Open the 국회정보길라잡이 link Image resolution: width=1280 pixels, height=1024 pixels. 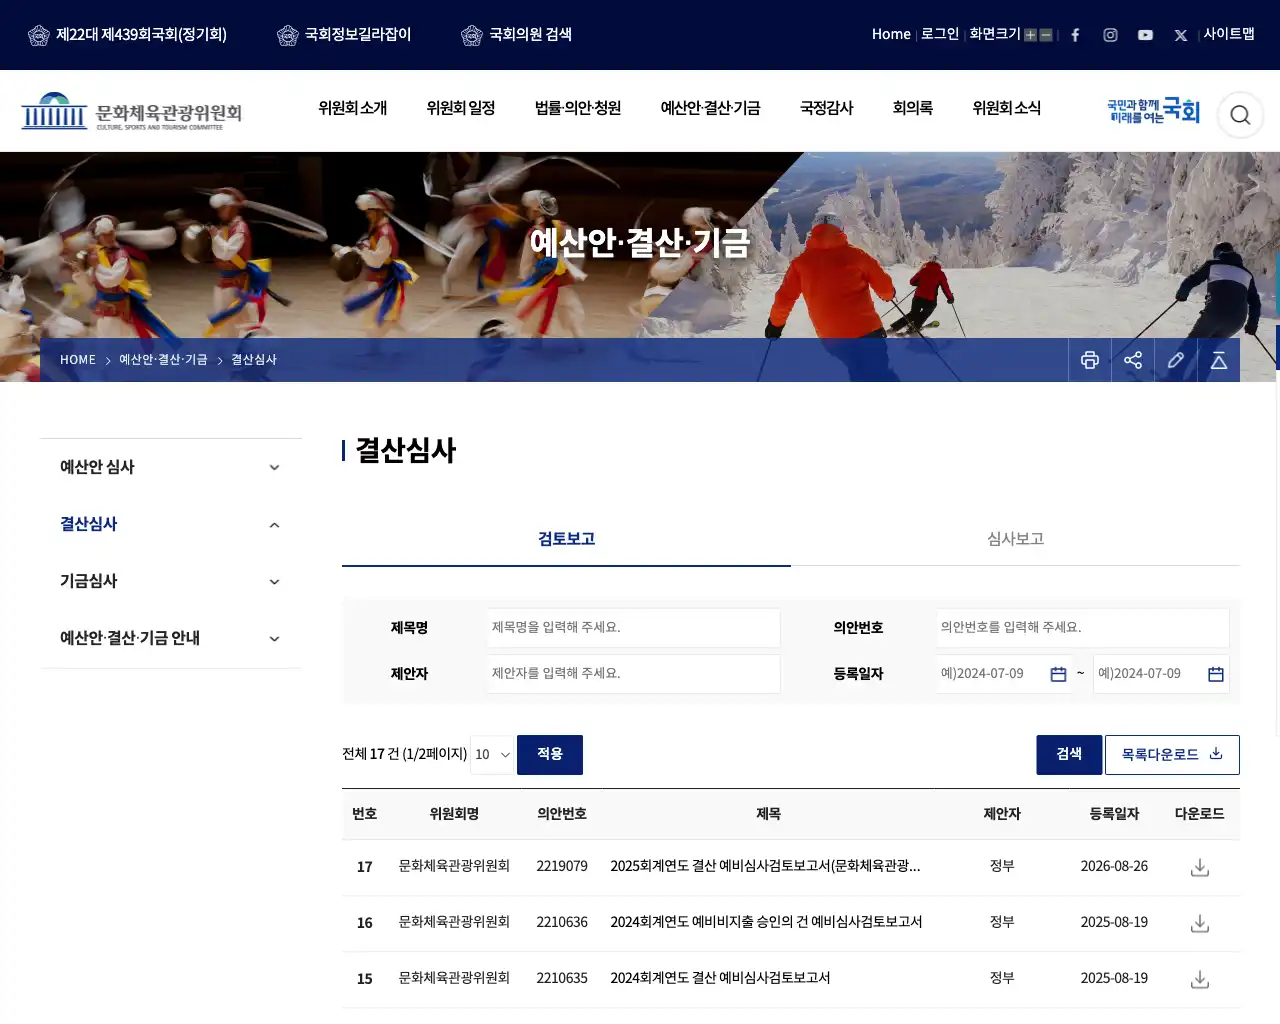344,35
